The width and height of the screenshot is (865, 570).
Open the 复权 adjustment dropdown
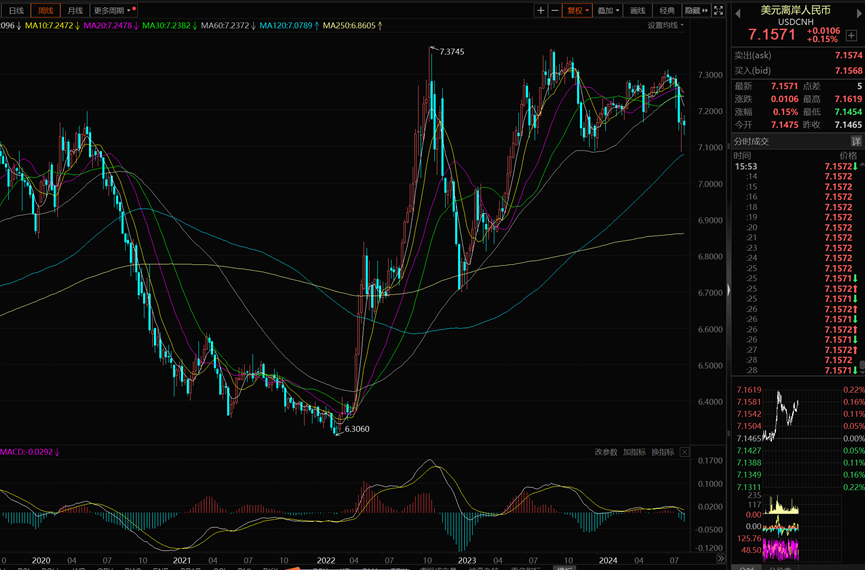[577, 10]
